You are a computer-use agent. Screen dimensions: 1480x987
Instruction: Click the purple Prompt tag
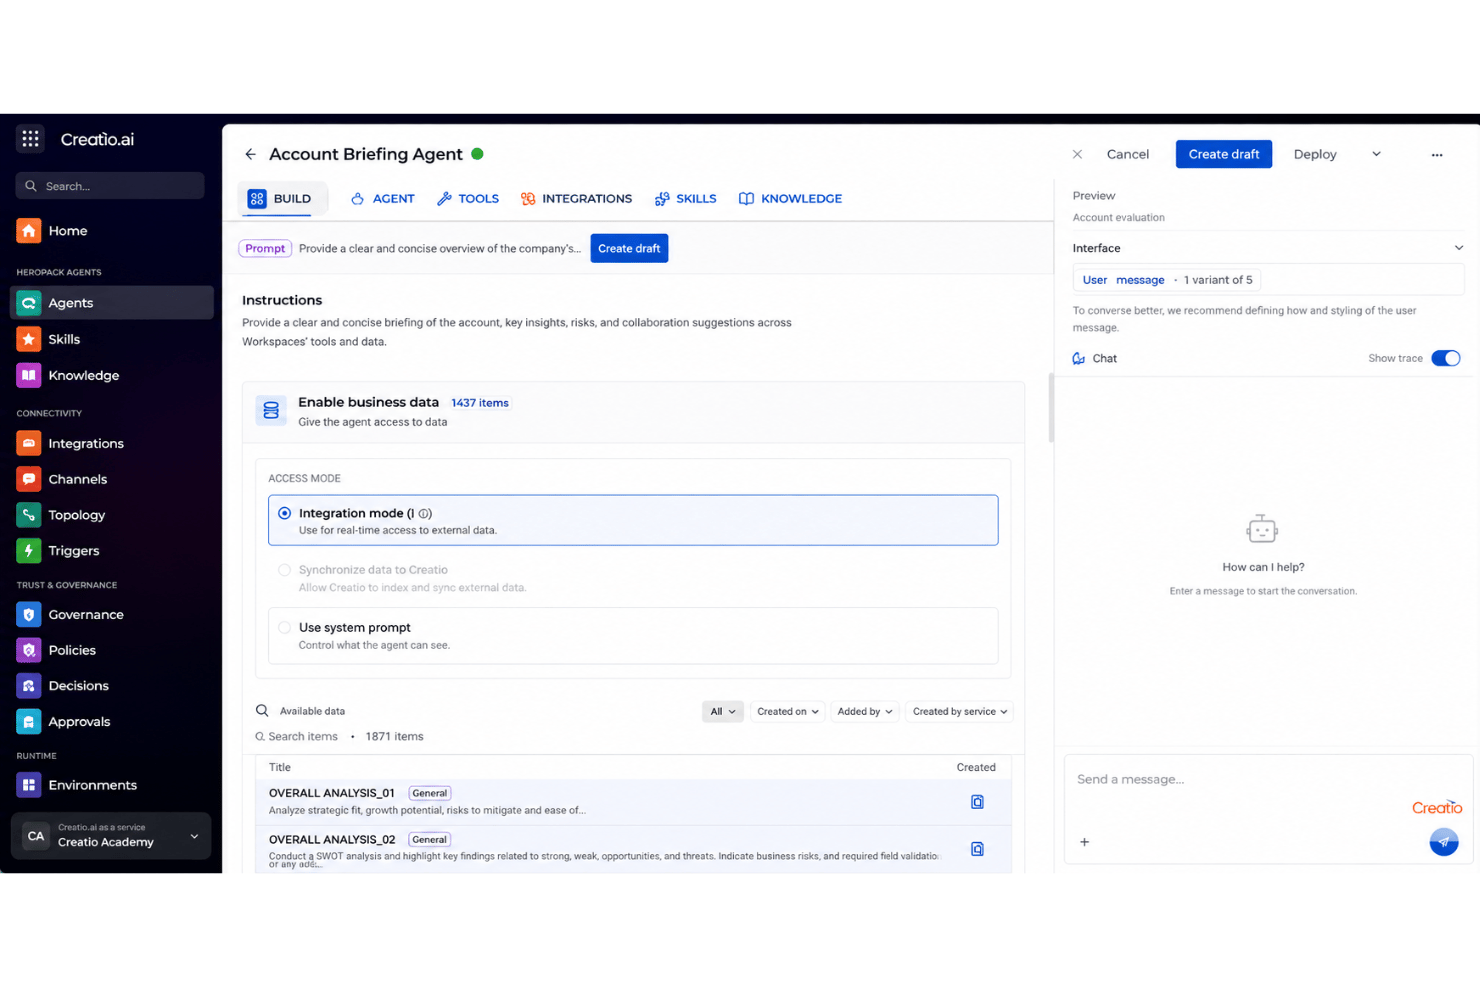(x=265, y=248)
